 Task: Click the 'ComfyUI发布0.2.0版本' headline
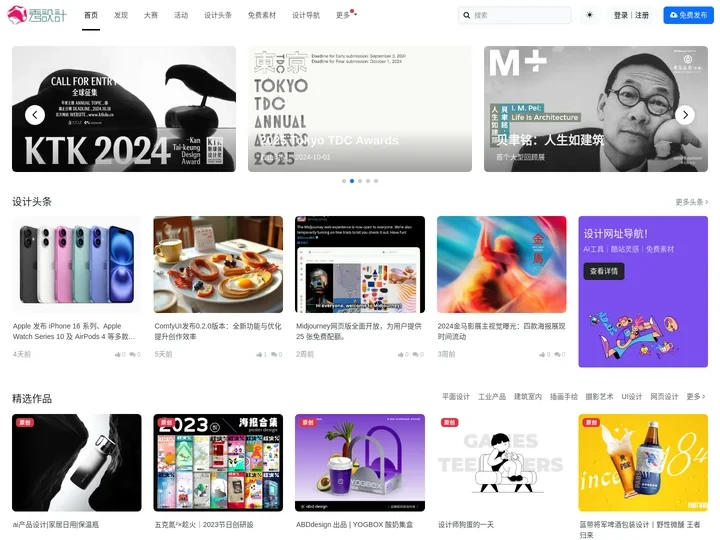click(x=218, y=331)
